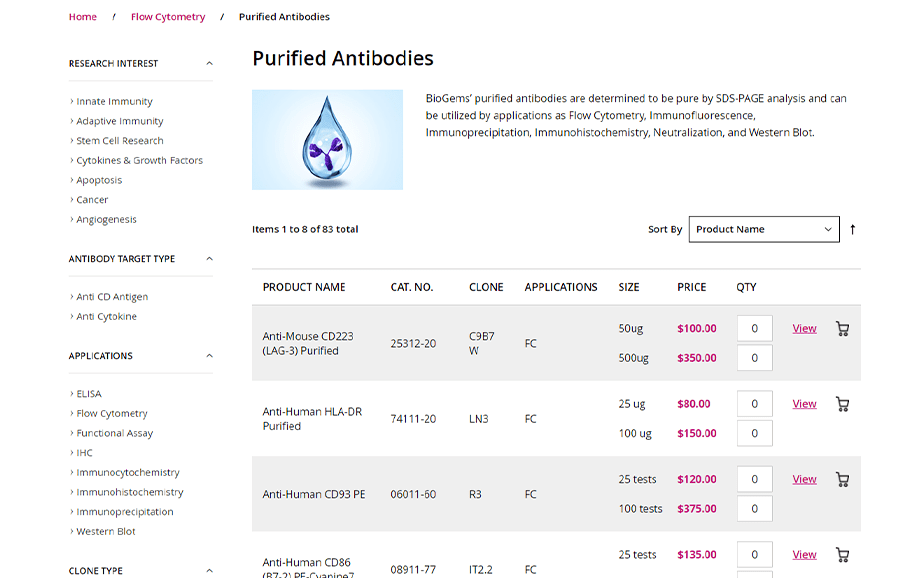Collapse the Research Interest section
This screenshot has width=924, height=578.
[x=209, y=63]
